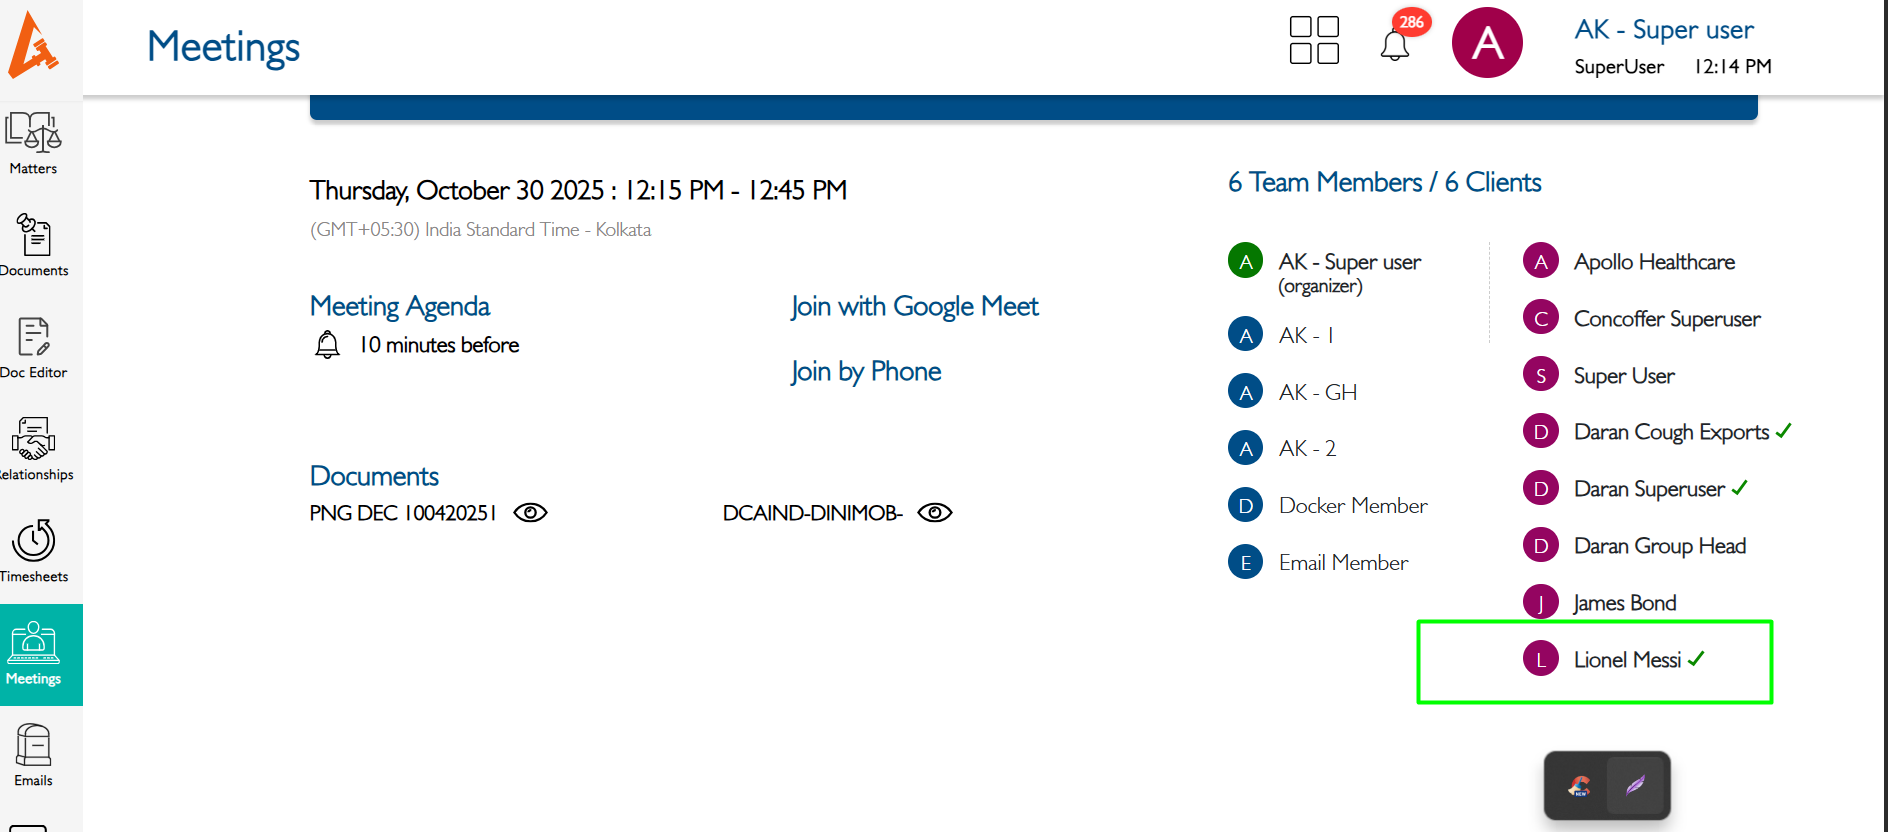Preview the PNG DEC 100420251 document
This screenshot has width=1888, height=832.
click(x=530, y=513)
